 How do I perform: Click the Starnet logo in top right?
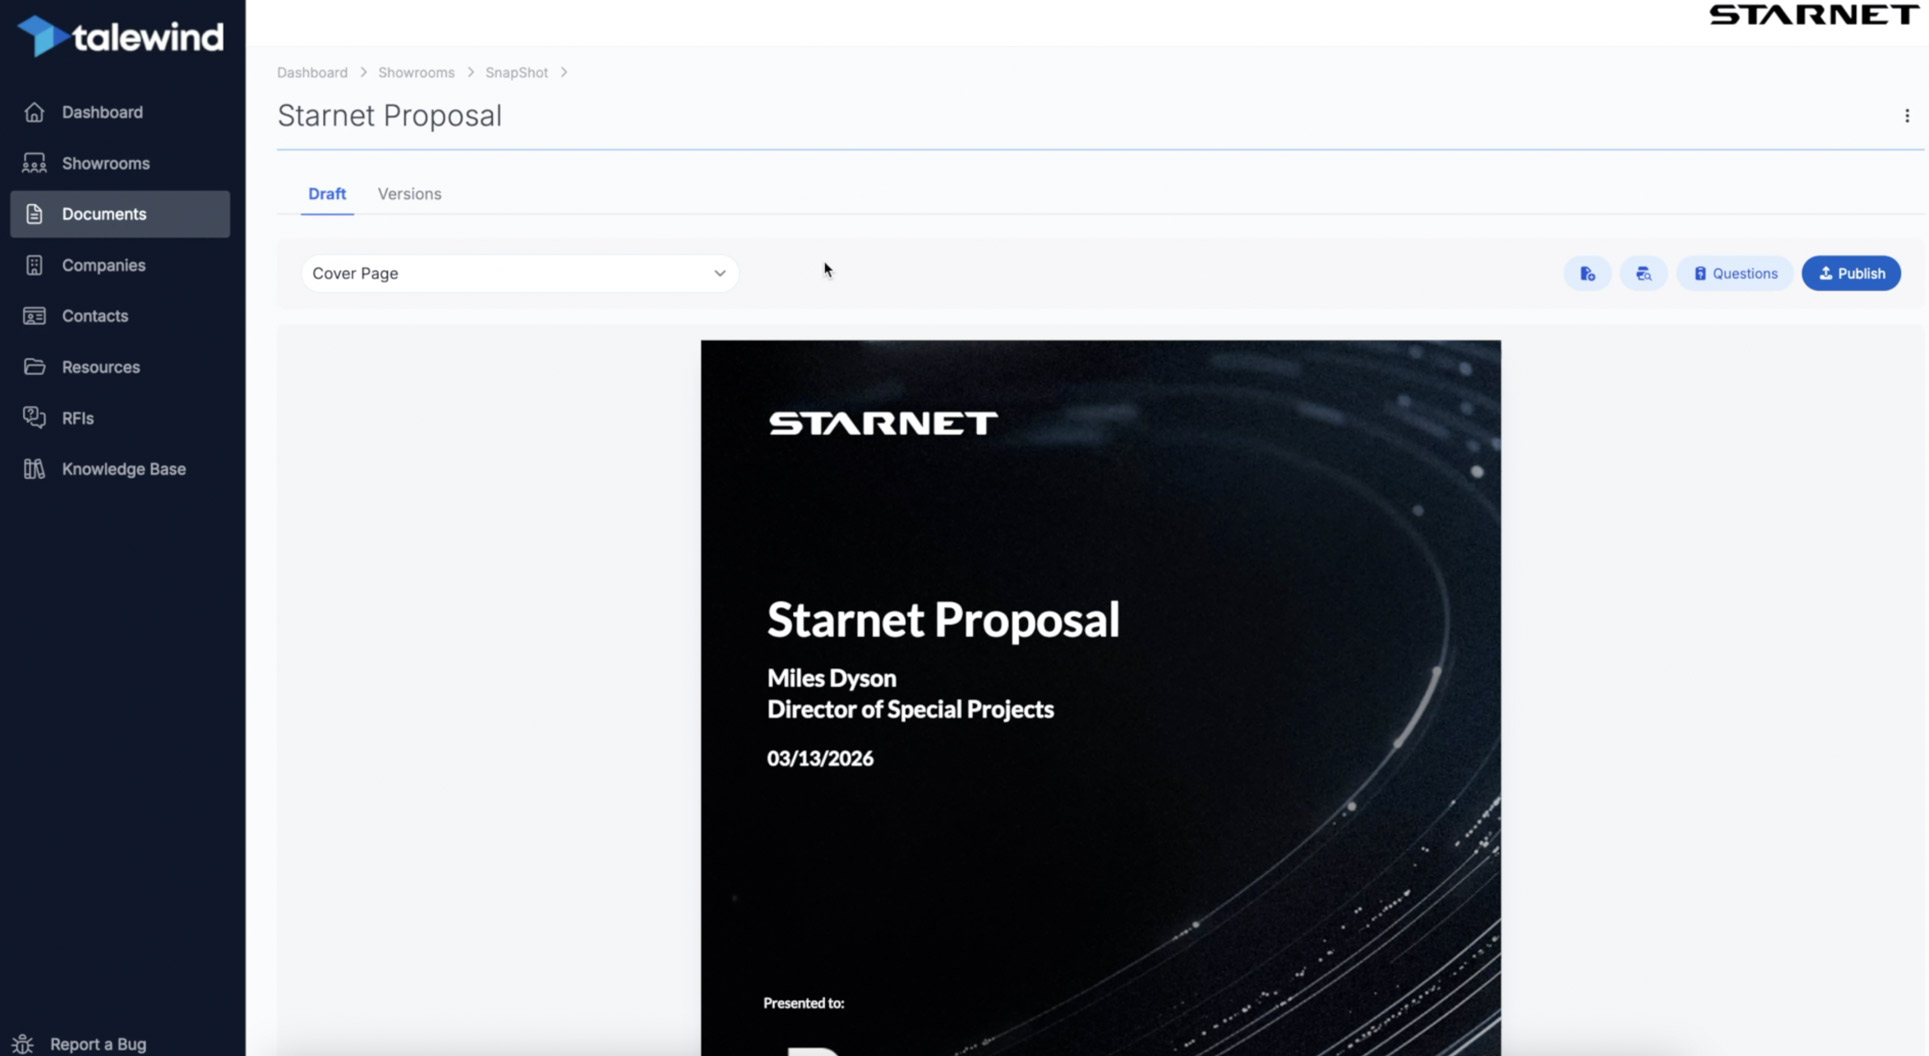click(x=1814, y=15)
